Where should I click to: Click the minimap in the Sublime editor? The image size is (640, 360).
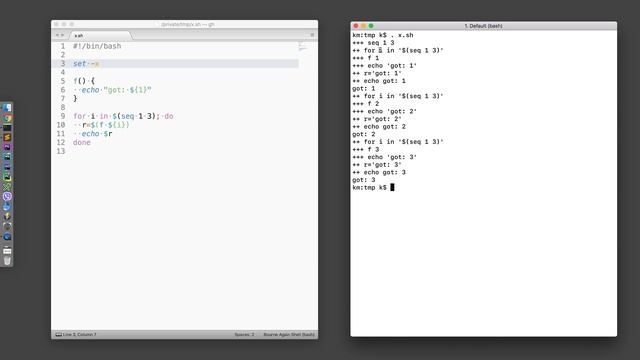tap(302, 47)
